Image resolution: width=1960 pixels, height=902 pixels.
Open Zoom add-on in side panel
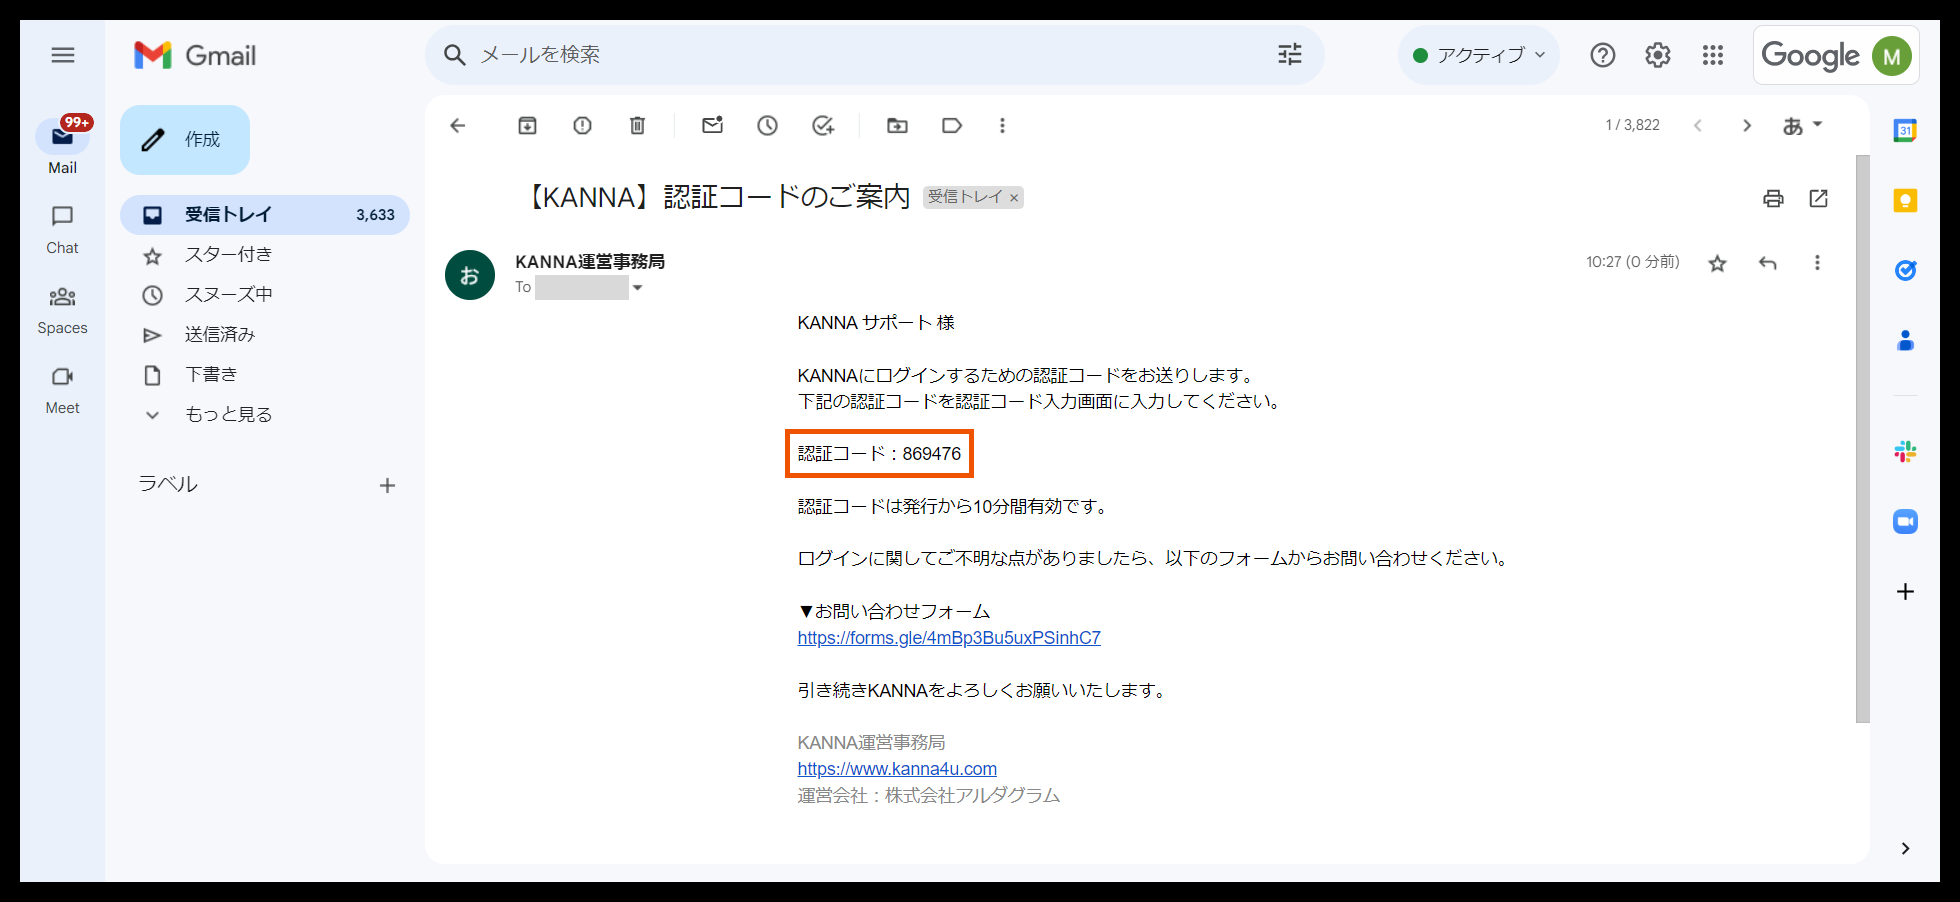tap(1905, 521)
